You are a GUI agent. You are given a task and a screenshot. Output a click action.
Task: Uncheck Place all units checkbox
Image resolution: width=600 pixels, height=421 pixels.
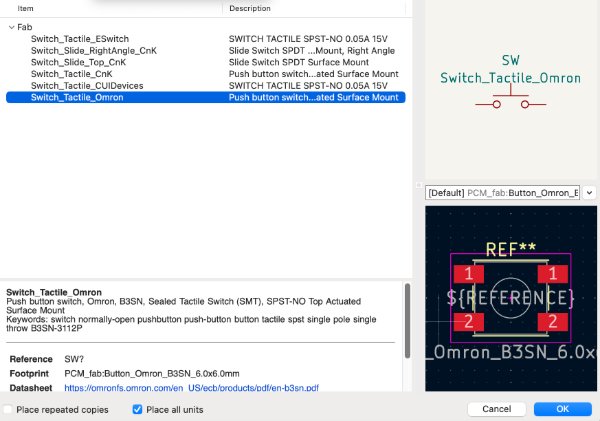pyautogui.click(x=137, y=410)
